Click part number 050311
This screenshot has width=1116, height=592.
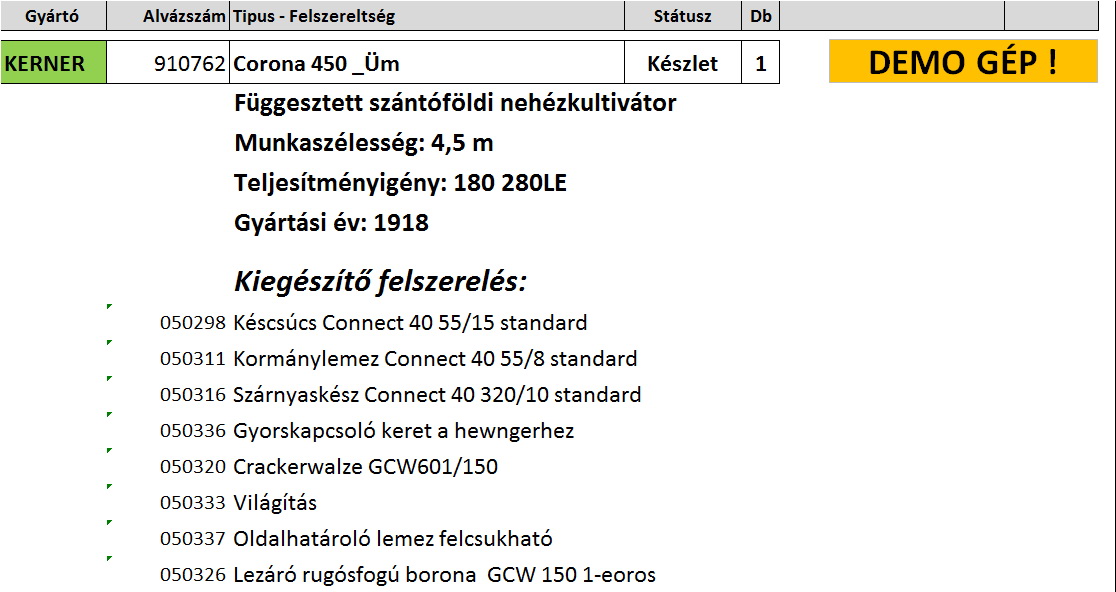click(x=193, y=359)
